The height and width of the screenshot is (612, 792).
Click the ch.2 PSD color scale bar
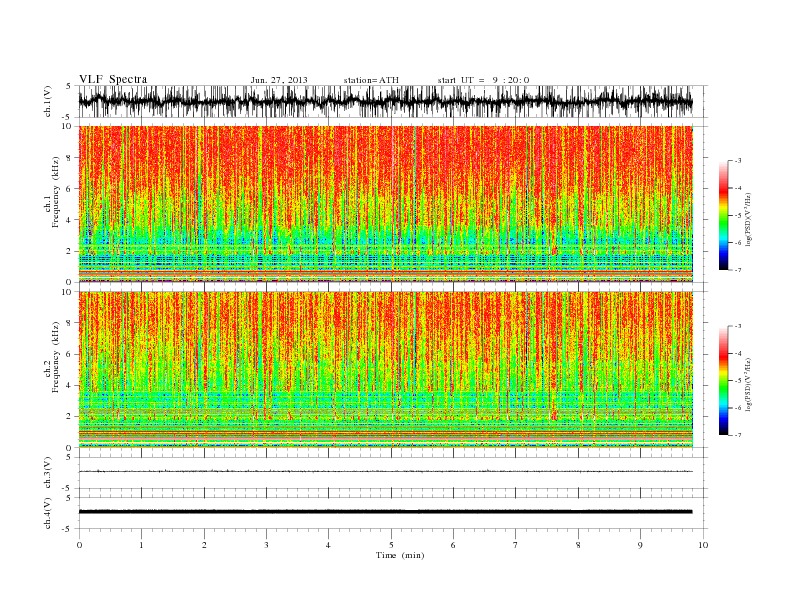(x=723, y=381)
